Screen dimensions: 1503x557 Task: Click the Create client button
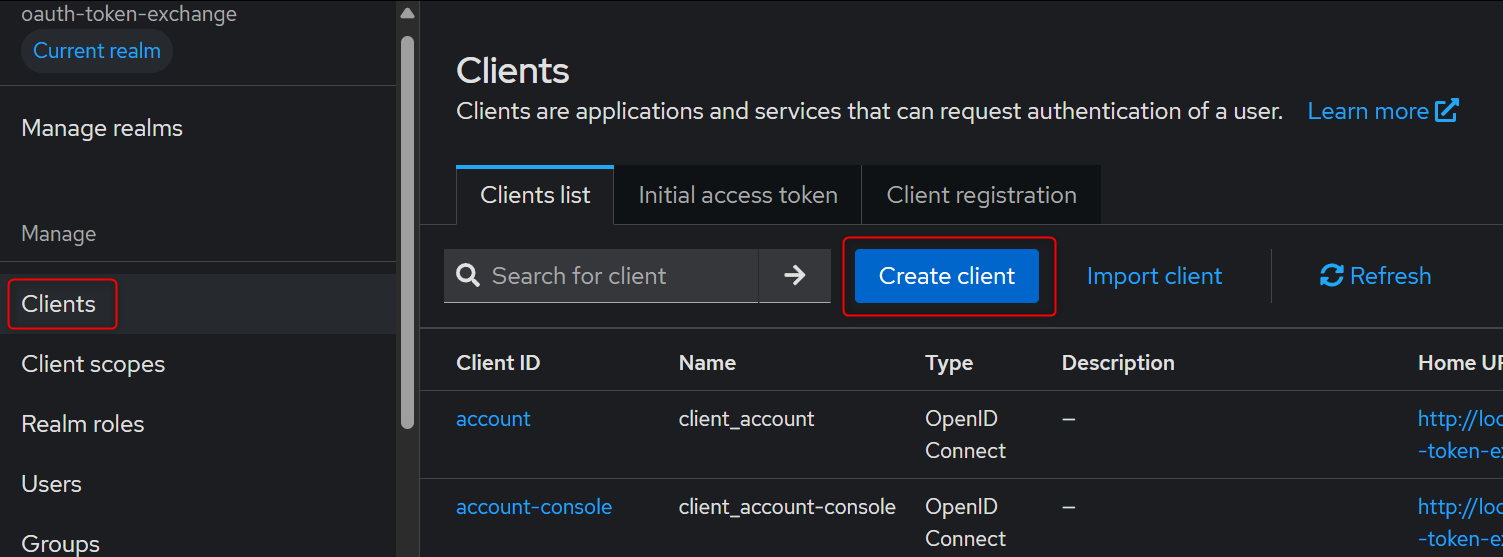point(947,276)
